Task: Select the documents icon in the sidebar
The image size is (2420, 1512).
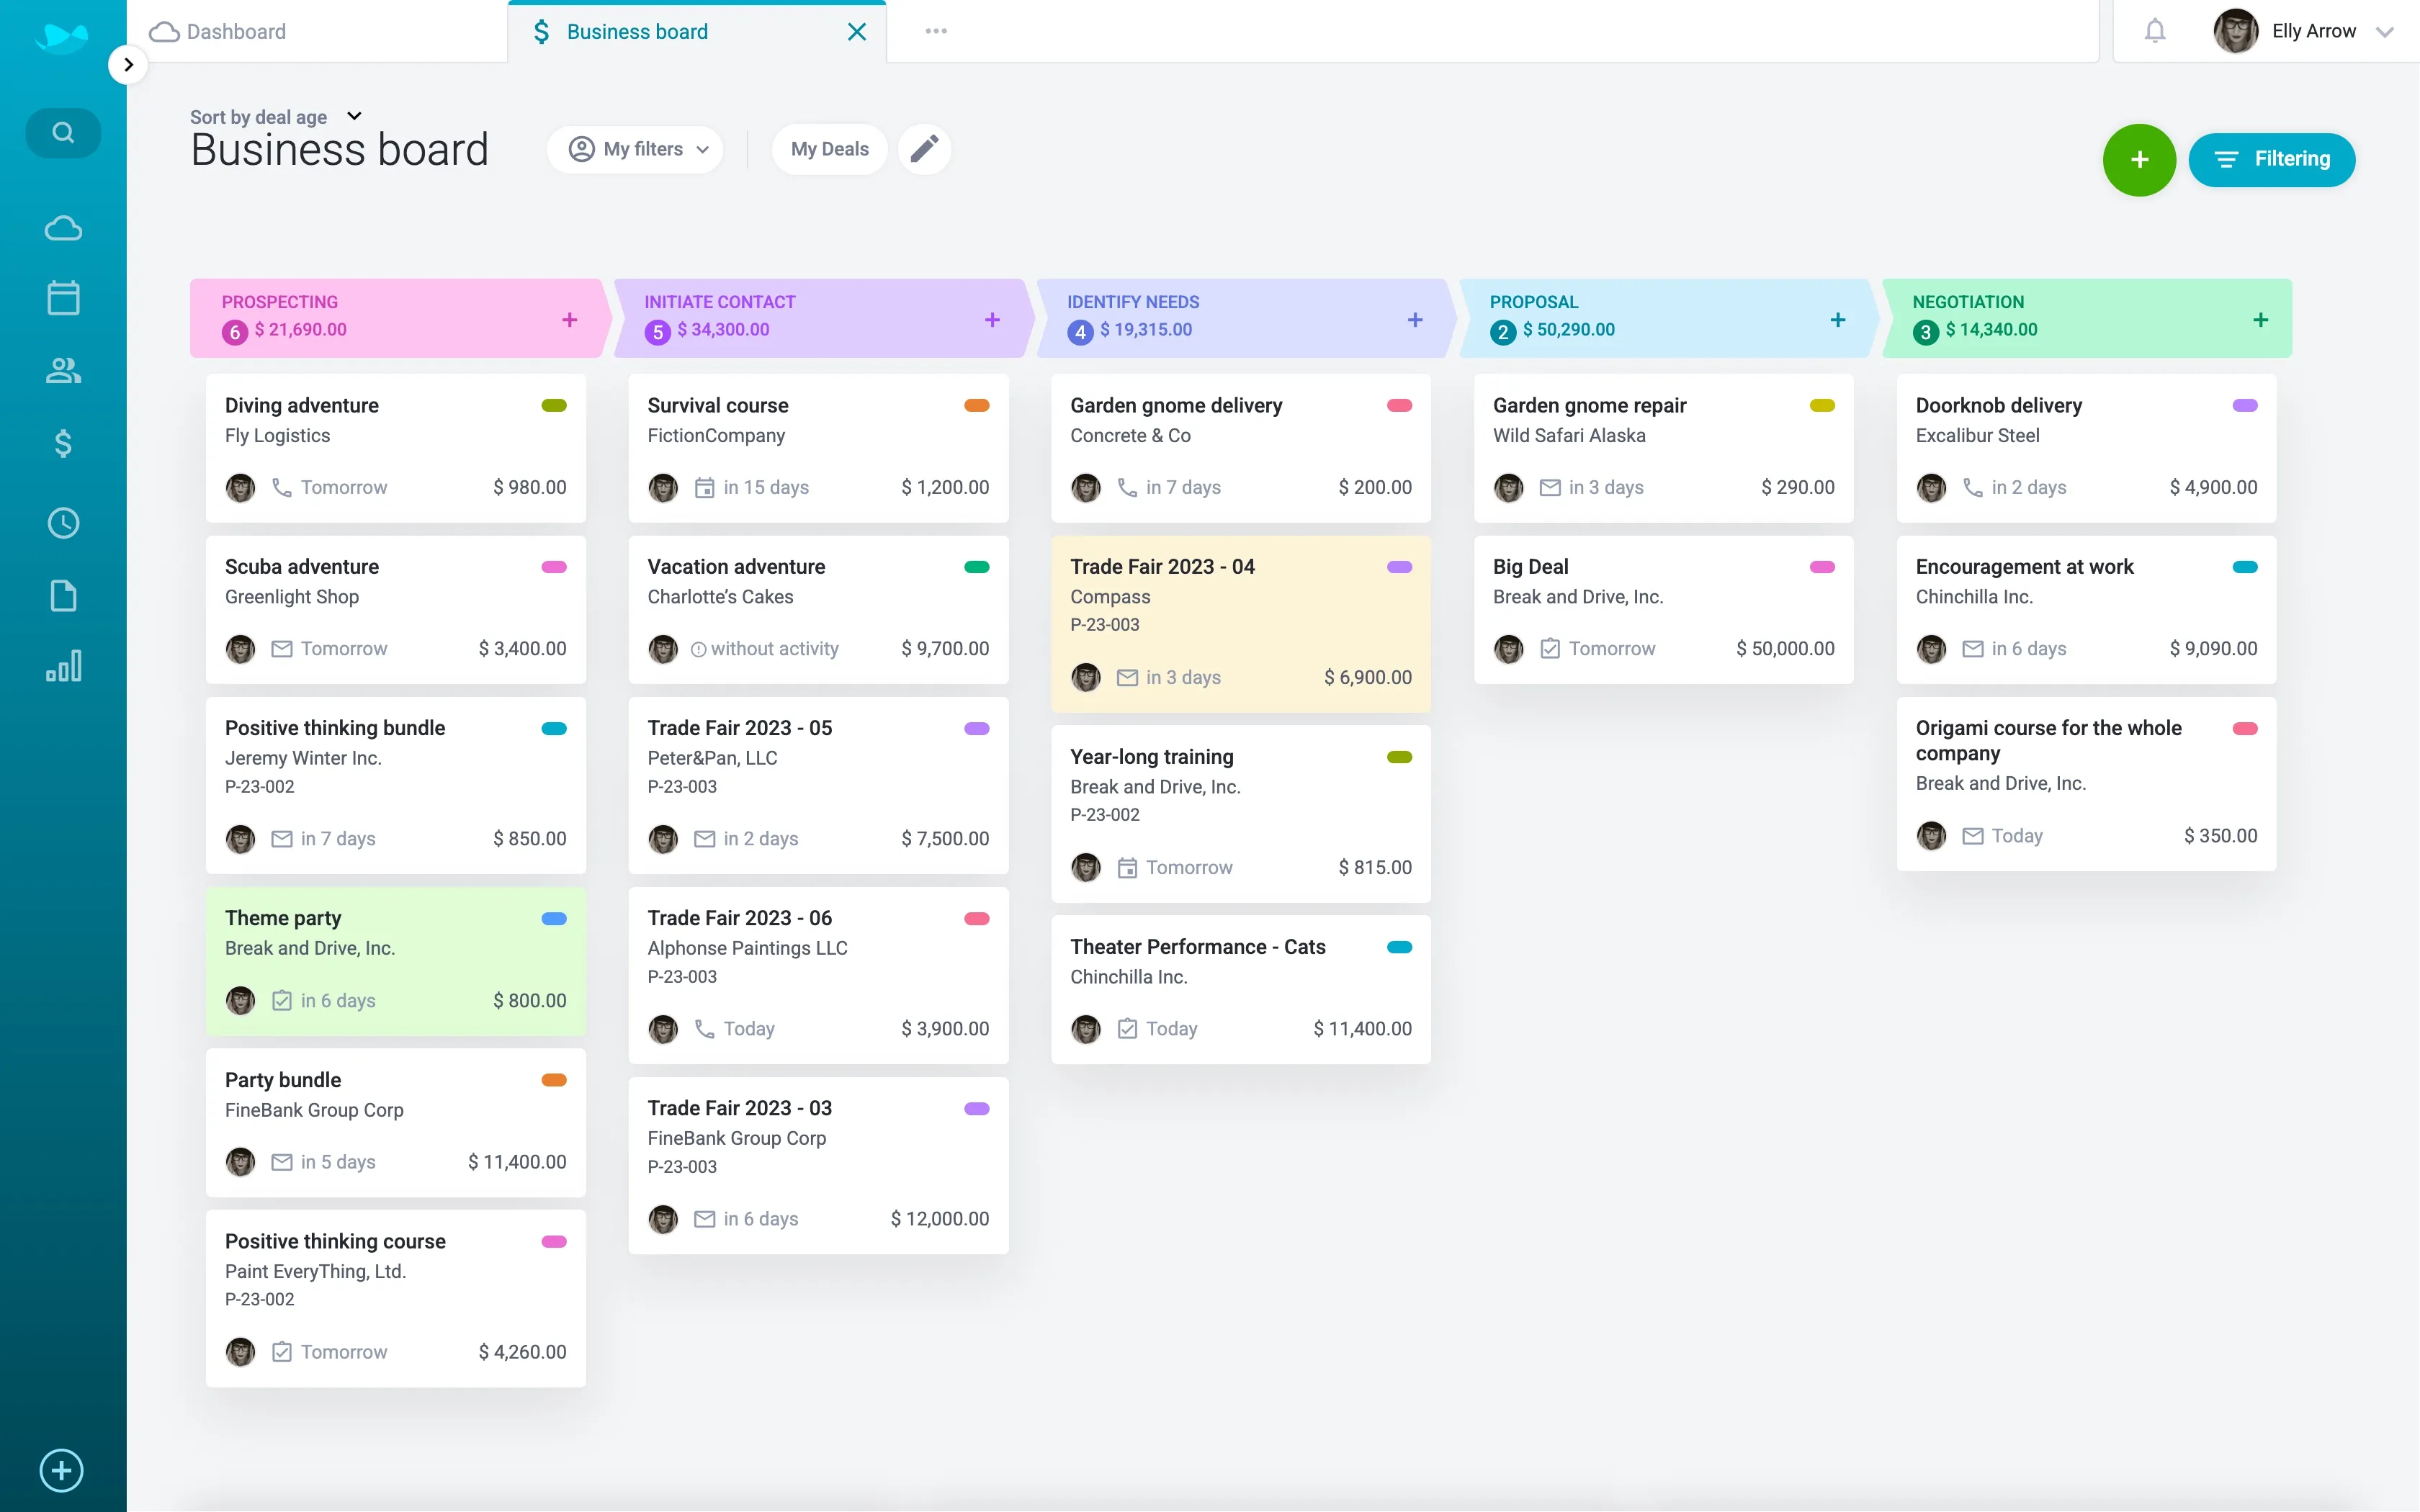Action: pyautogui.click(x=62, y=596)
